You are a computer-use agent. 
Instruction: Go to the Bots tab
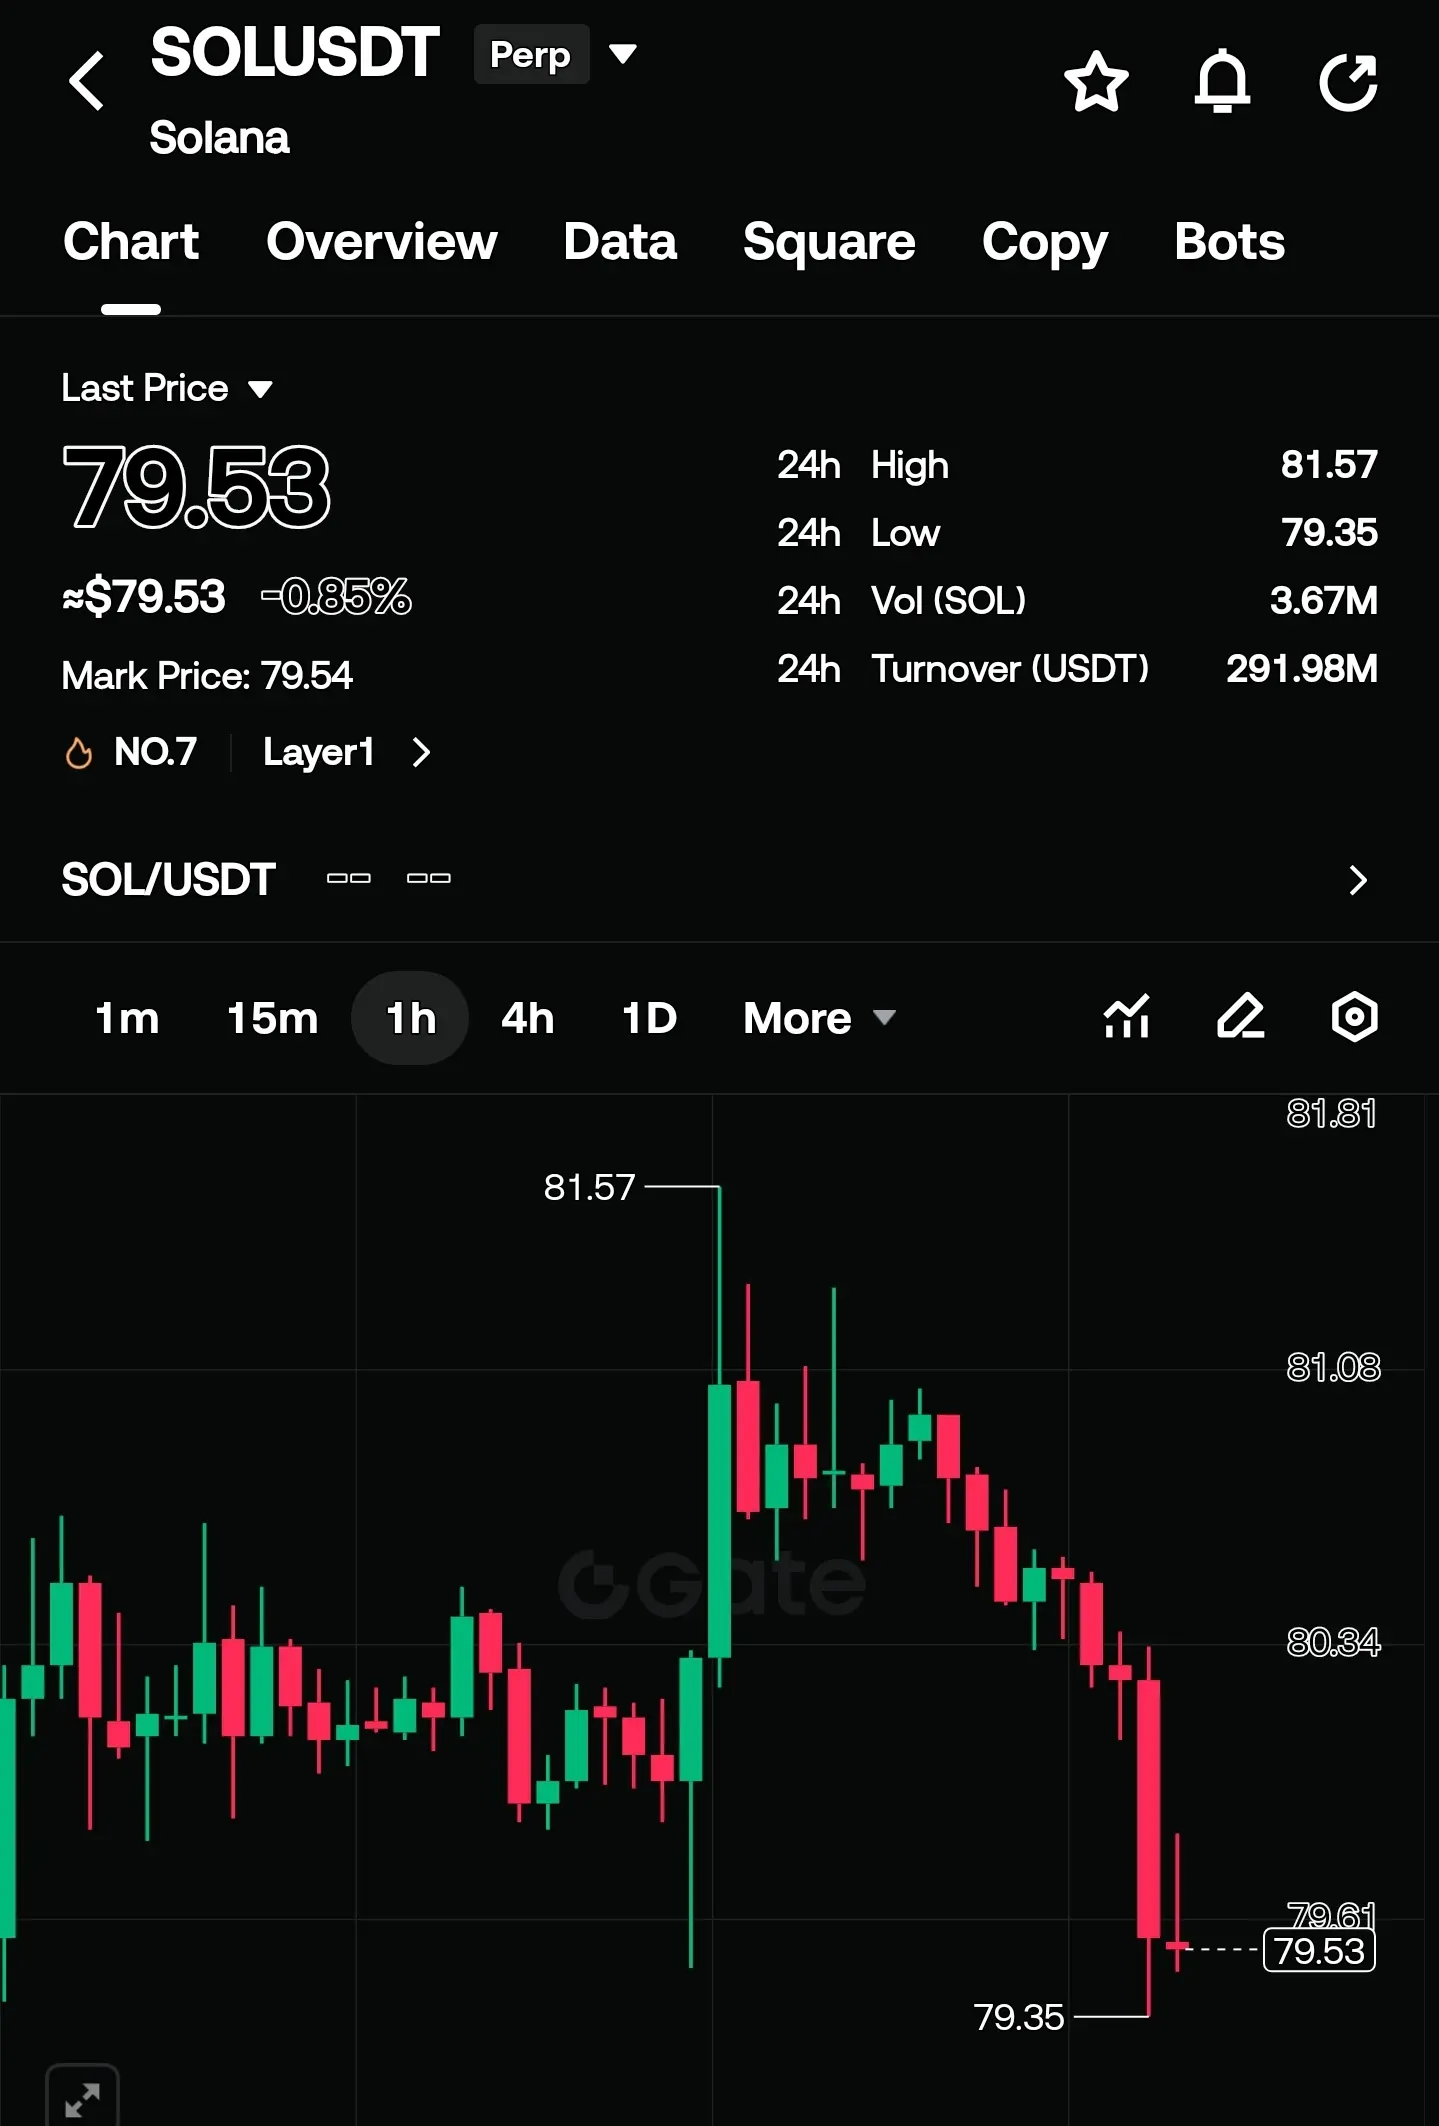point(1230,242)
